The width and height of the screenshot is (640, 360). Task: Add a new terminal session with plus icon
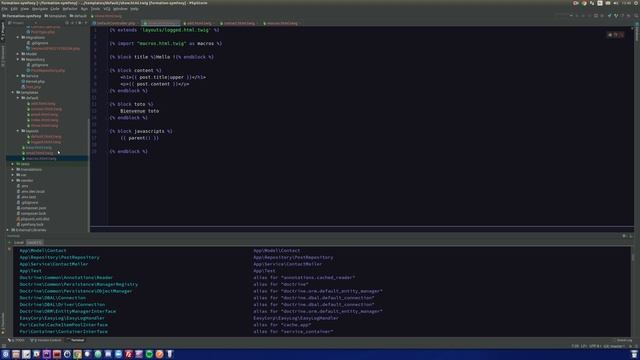9,242
